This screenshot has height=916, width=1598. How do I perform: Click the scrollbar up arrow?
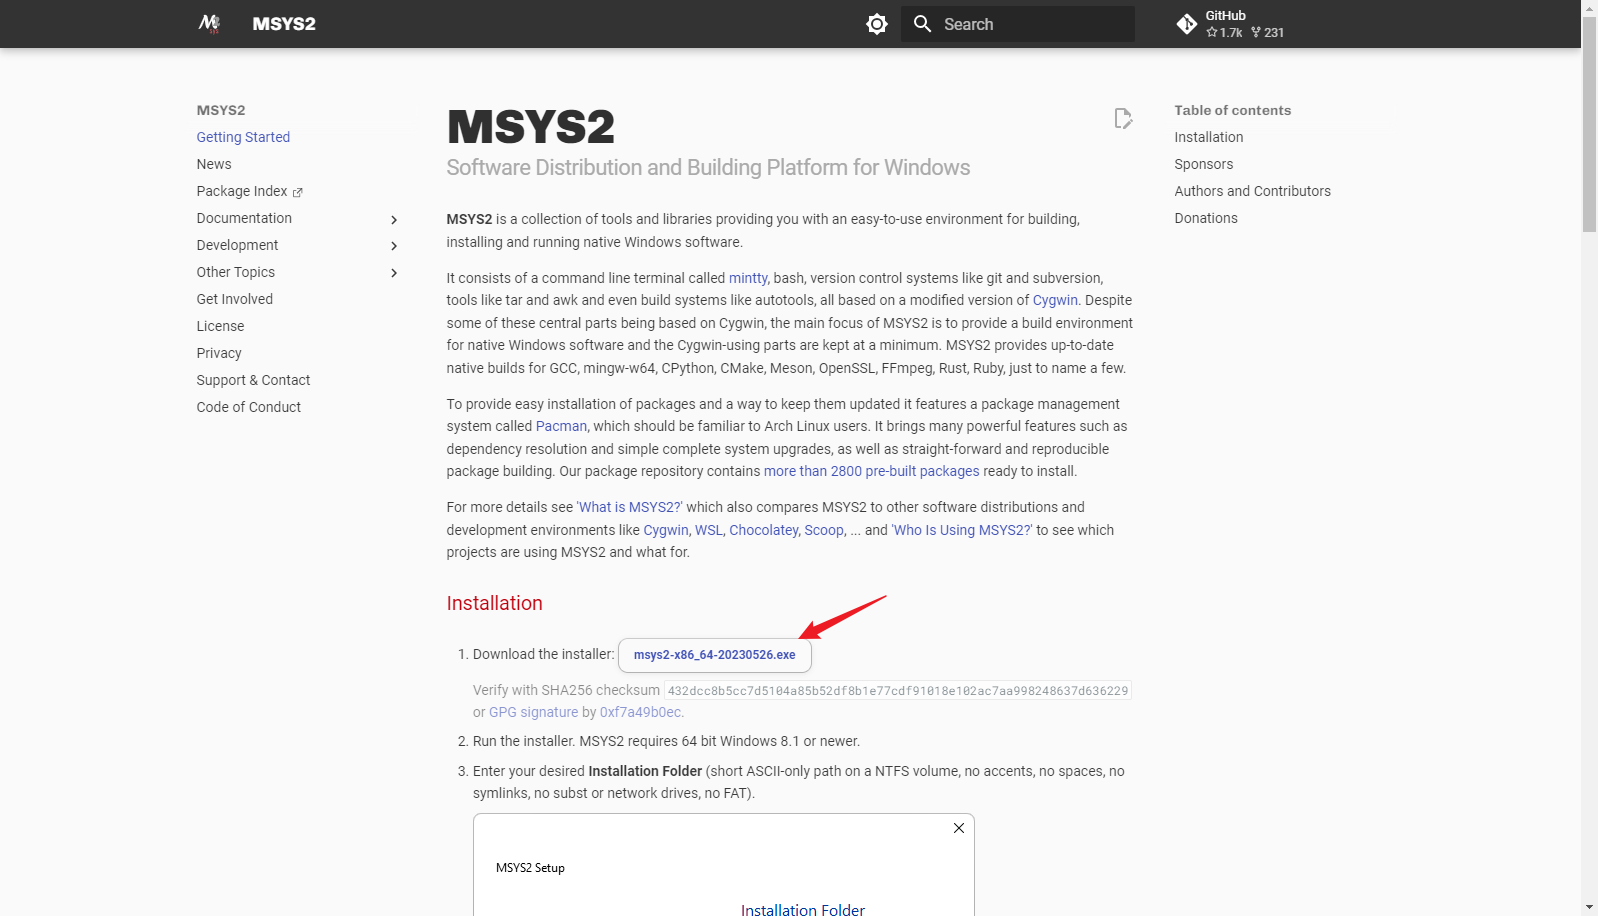(x=1589, y=7)
